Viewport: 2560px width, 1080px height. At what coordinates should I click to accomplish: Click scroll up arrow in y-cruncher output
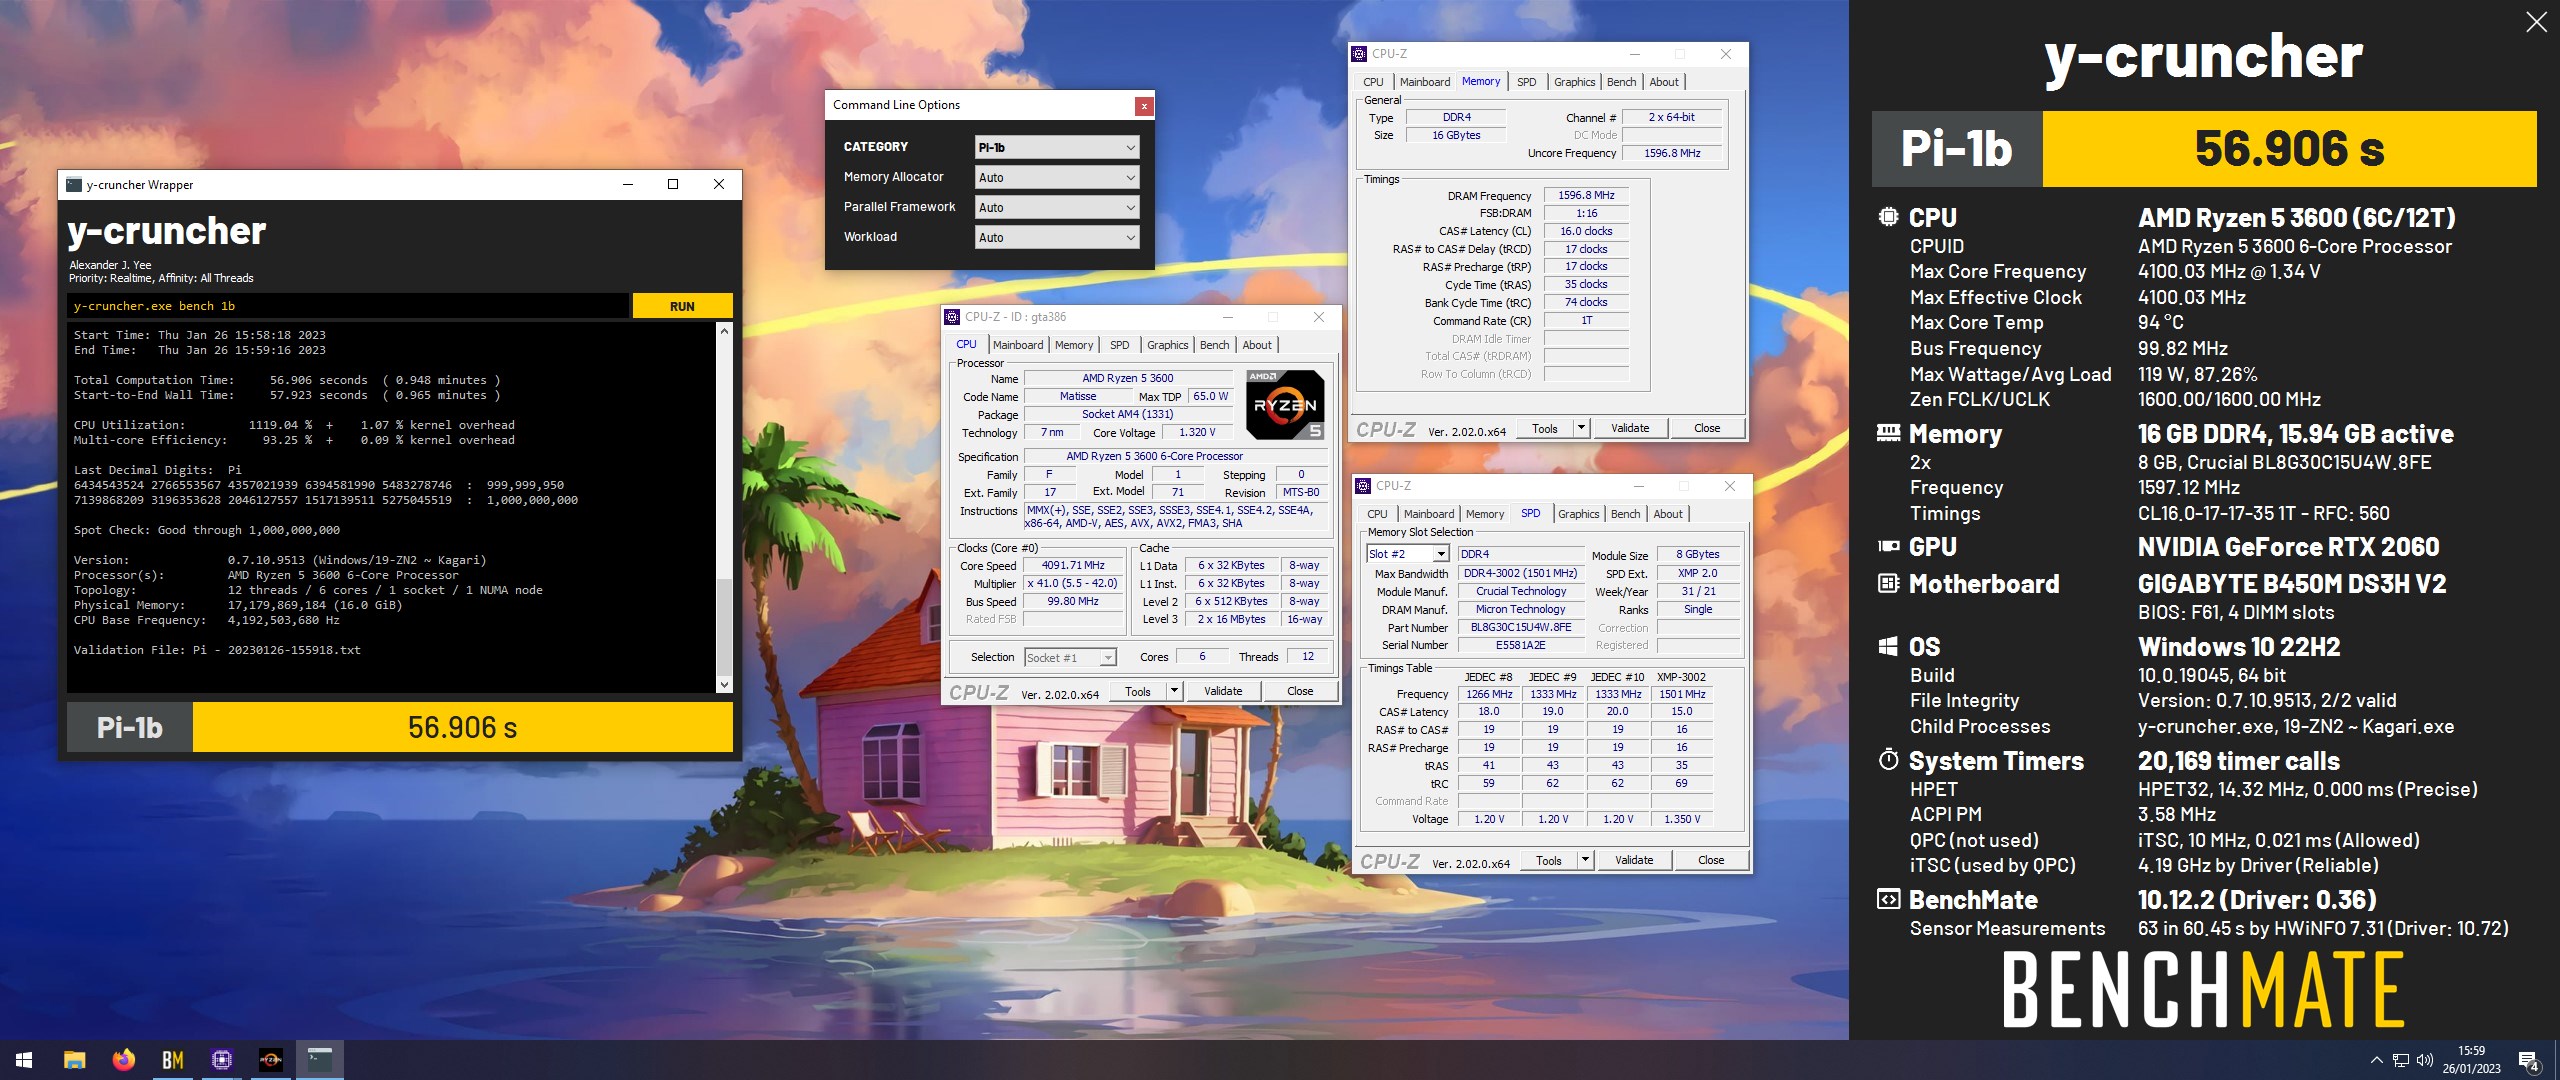click(x=725, y=330)
